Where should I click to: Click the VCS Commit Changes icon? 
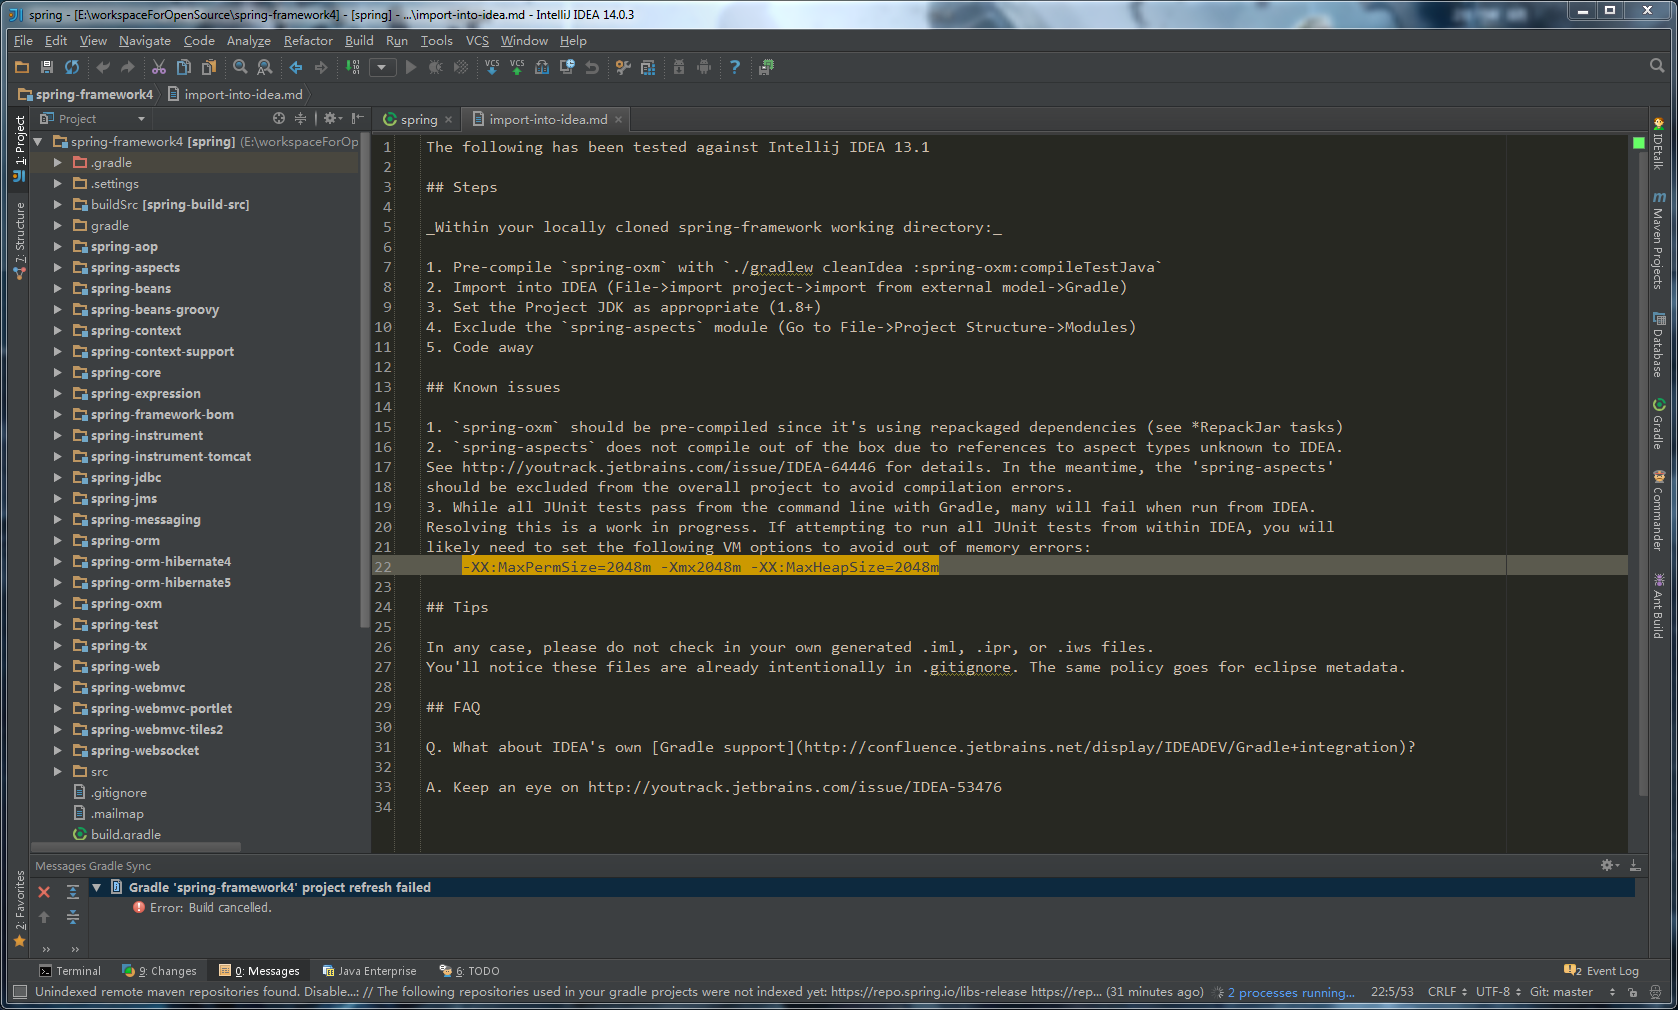click(517, 67)
